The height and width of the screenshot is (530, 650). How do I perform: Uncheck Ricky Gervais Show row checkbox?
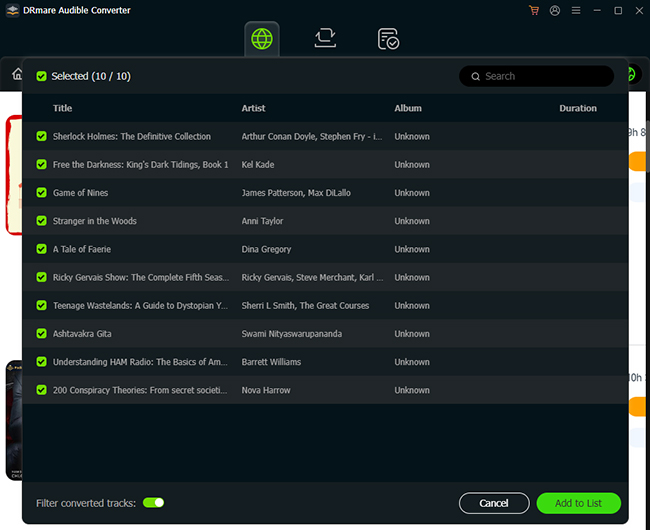[x=41, y=277]
